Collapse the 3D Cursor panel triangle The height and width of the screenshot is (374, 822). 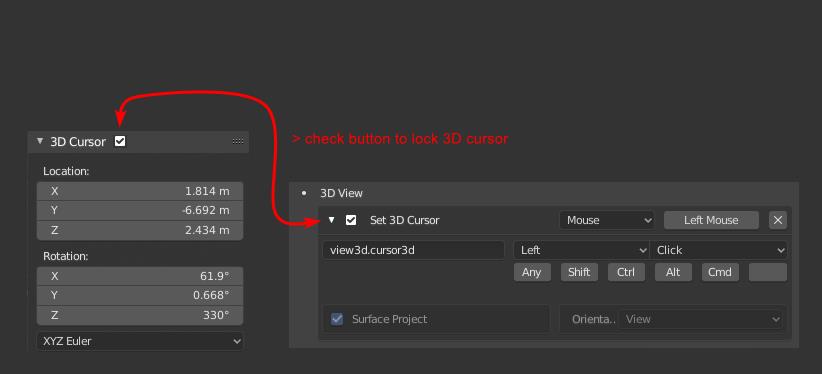coord(40,141)
